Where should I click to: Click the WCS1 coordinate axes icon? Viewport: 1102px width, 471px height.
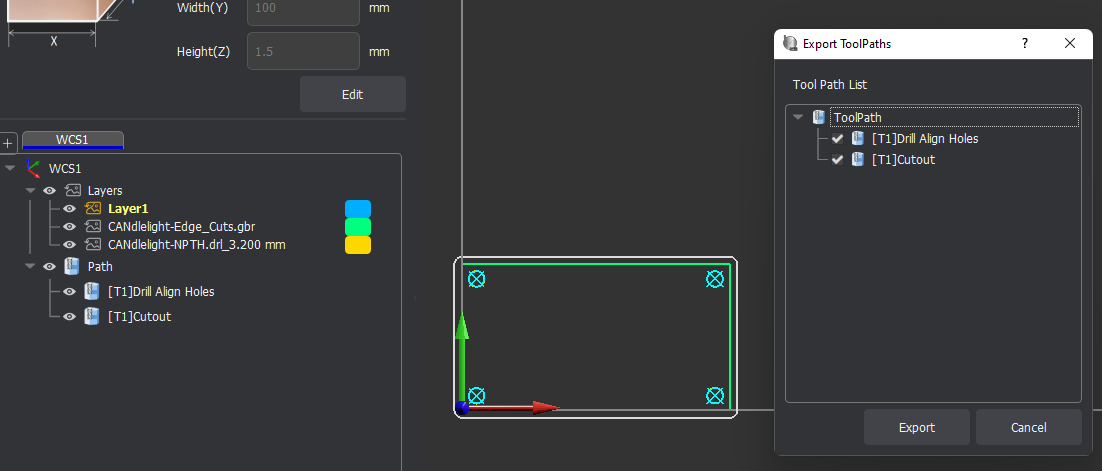pos(33,169)
